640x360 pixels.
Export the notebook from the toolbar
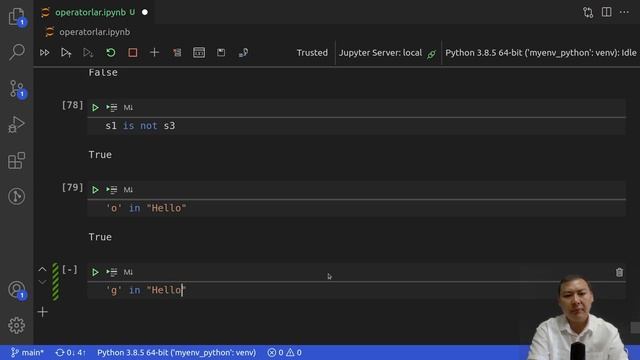243,53
